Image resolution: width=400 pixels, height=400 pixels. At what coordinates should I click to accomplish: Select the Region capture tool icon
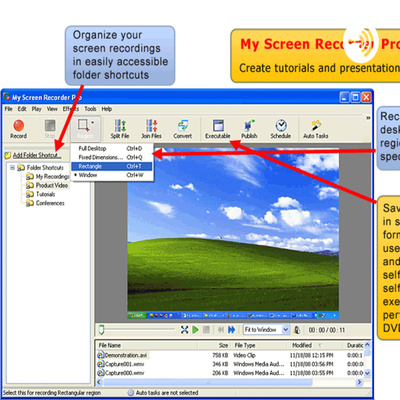(83, 125)
